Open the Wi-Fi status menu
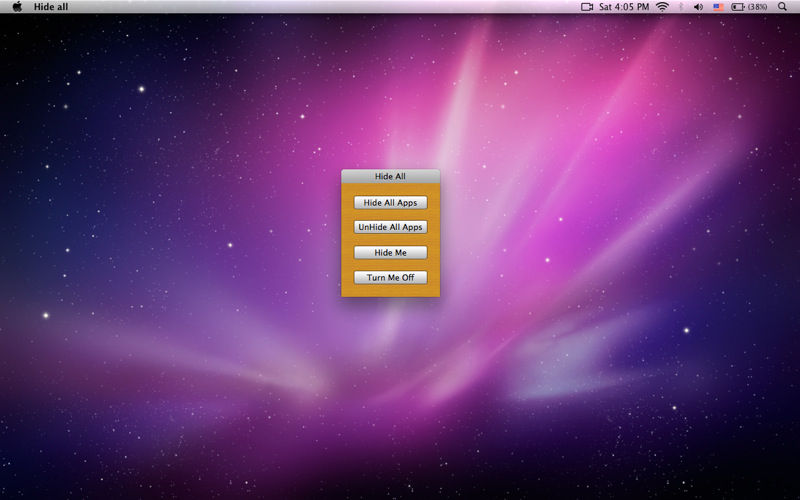Screen dimensions: 800x500 pos(662,7)
